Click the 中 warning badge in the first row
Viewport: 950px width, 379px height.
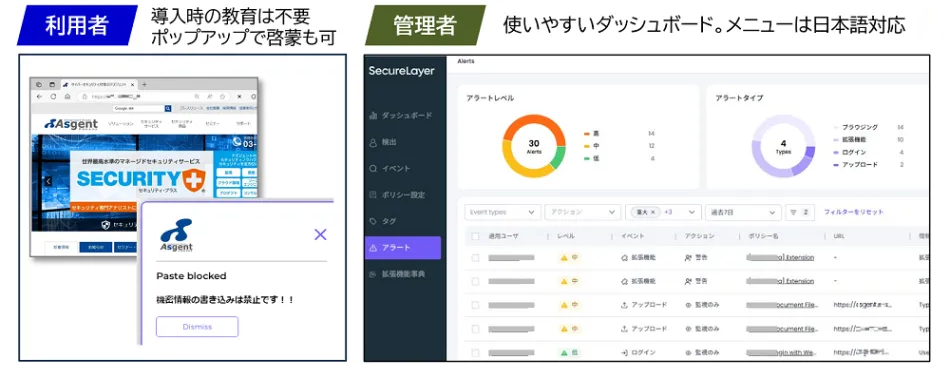point(569,257)
